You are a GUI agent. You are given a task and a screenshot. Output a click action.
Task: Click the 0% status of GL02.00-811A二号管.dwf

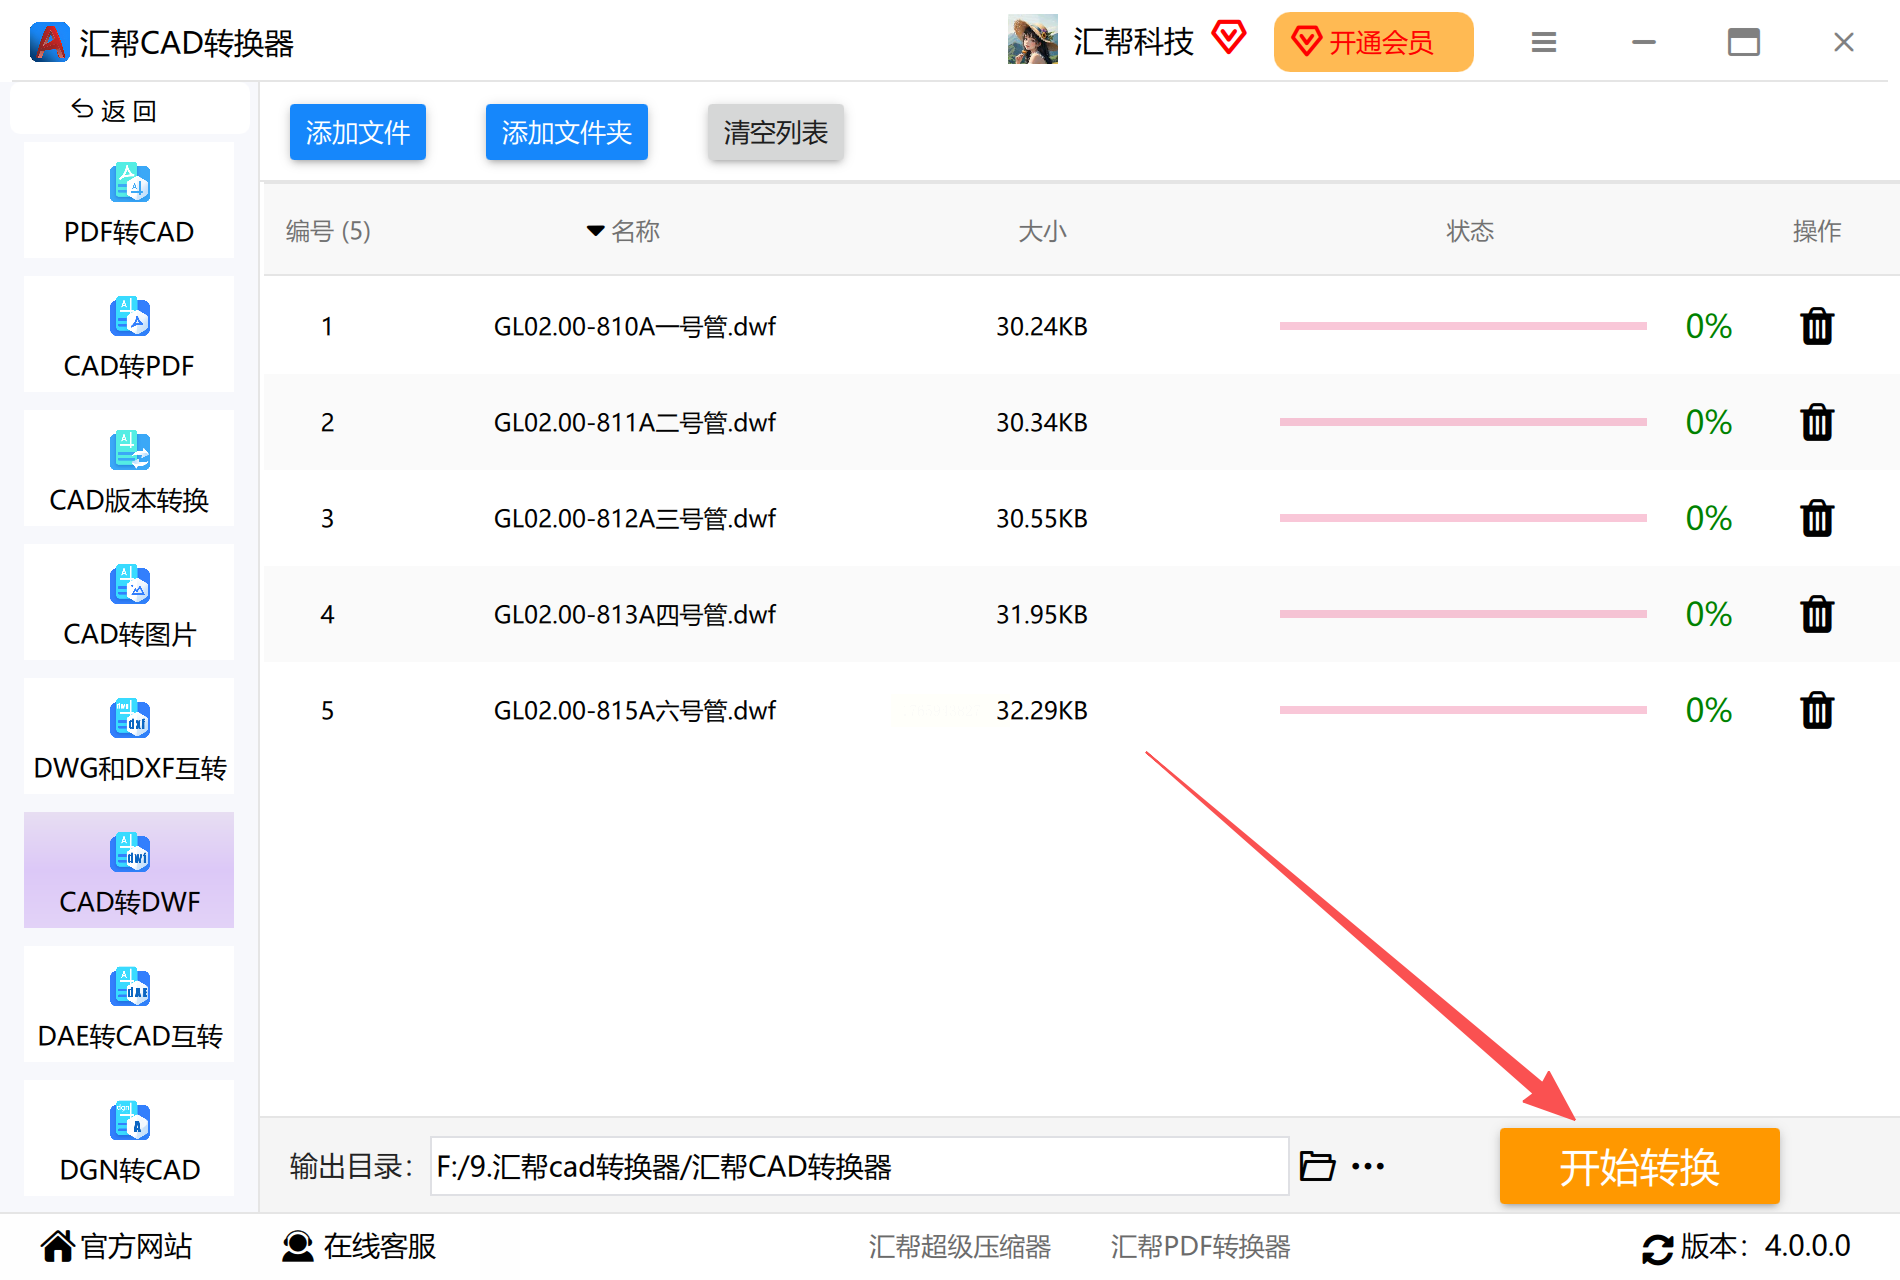click(1709, 422)
